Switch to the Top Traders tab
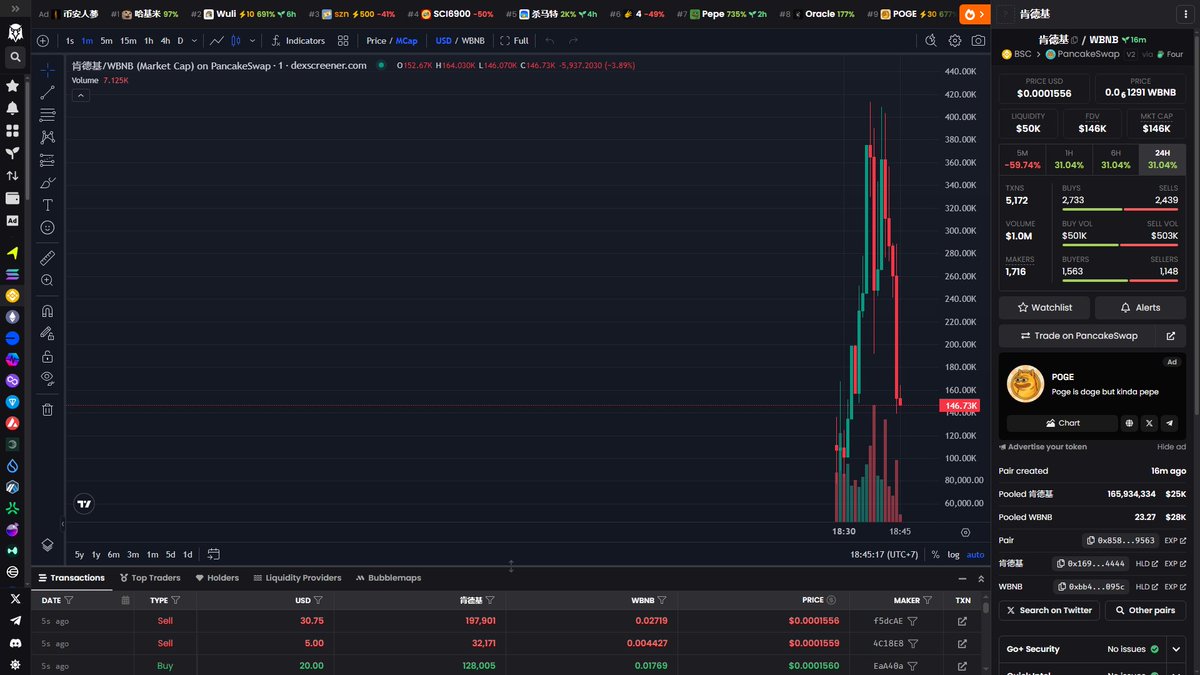 tap(150, 578)
